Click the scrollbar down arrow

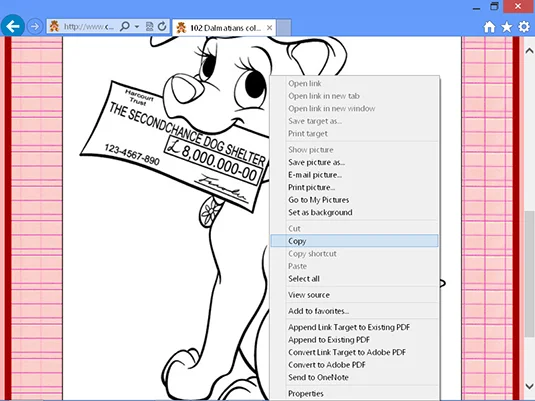[529, 386]
